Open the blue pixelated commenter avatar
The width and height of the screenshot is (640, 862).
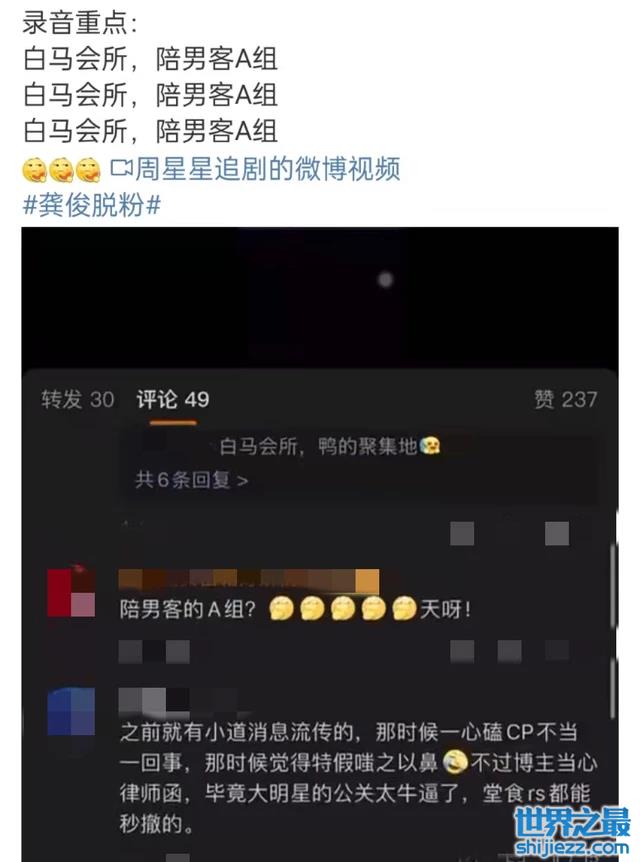tap(71, 711)
